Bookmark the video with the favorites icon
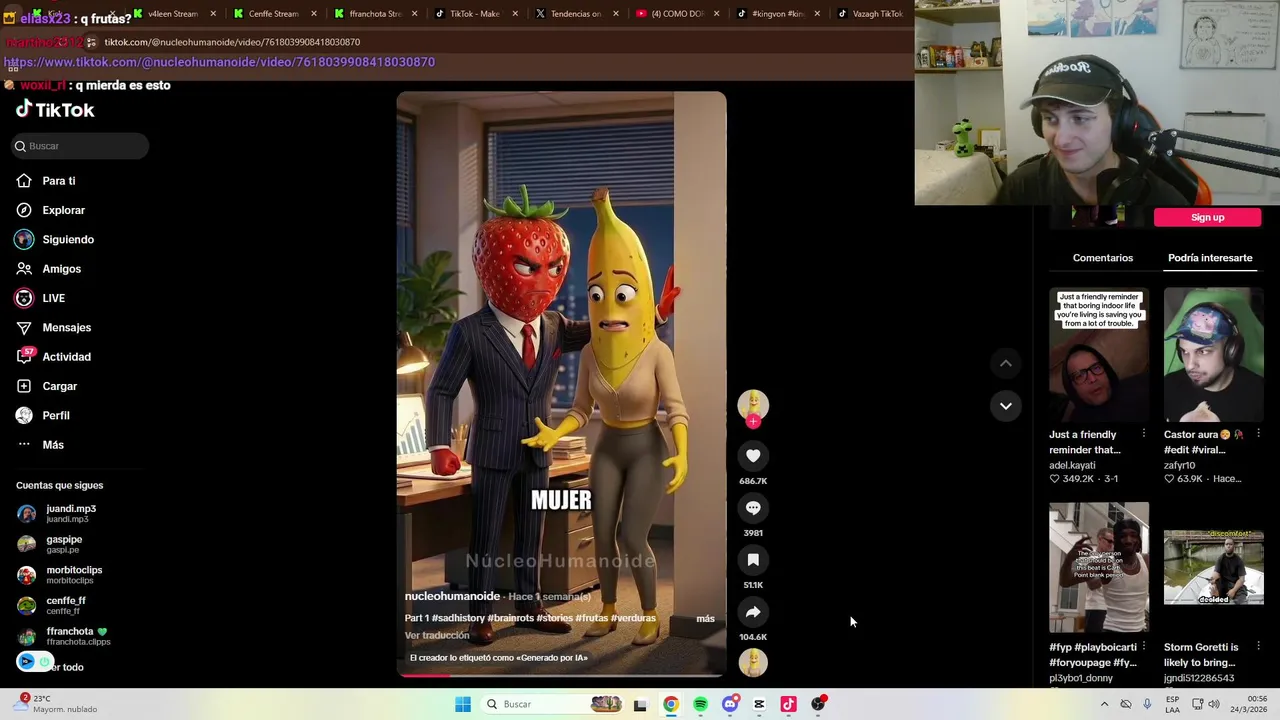Screen dimensions: 1280x720 click(x=753, y=560)
